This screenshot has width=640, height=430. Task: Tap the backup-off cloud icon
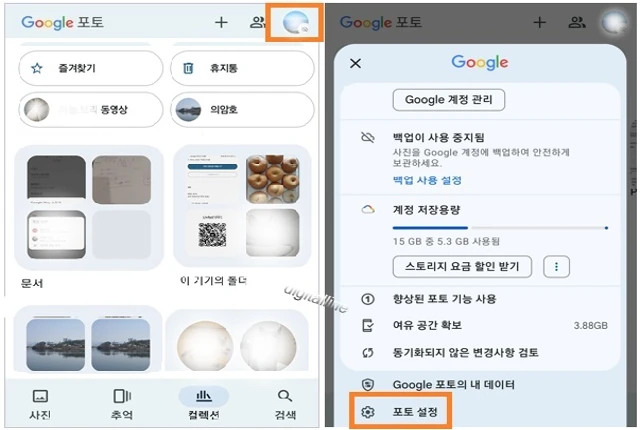(368, 137)
